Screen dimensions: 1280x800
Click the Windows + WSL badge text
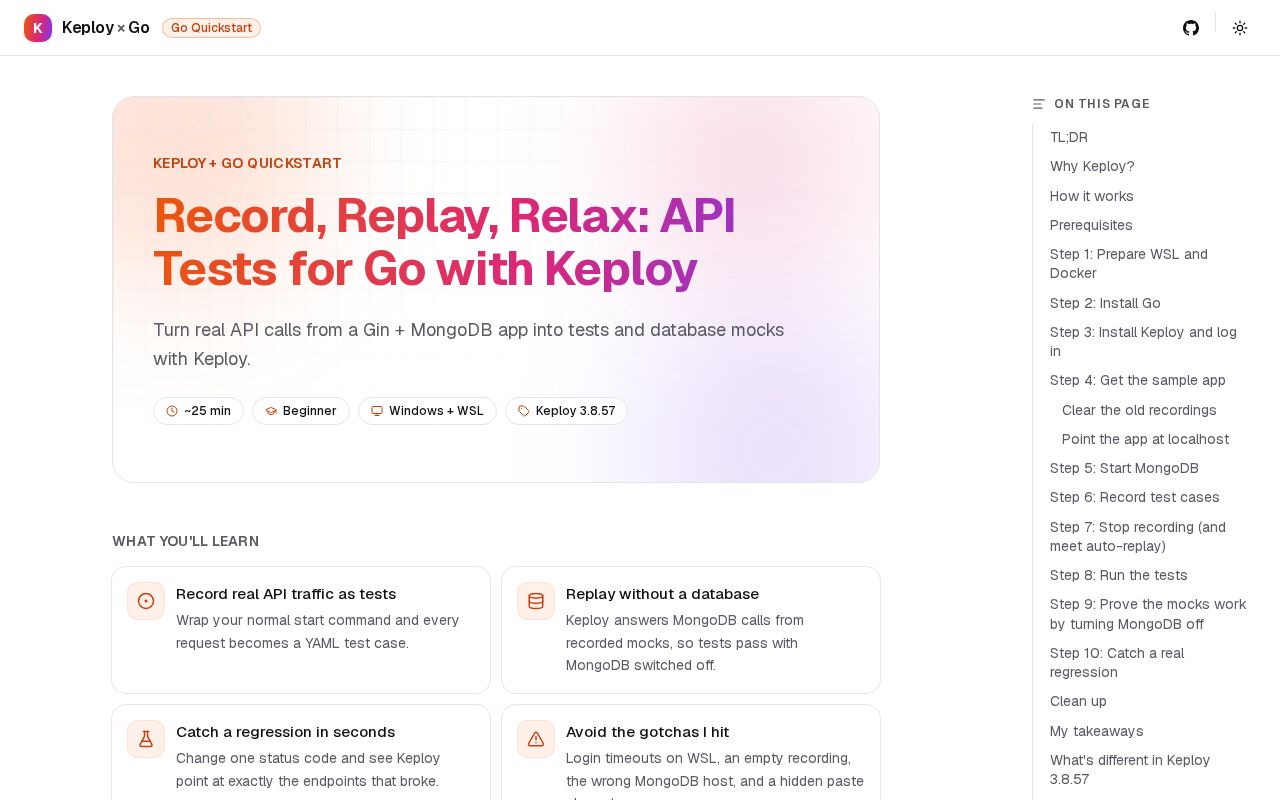point(436,411)
